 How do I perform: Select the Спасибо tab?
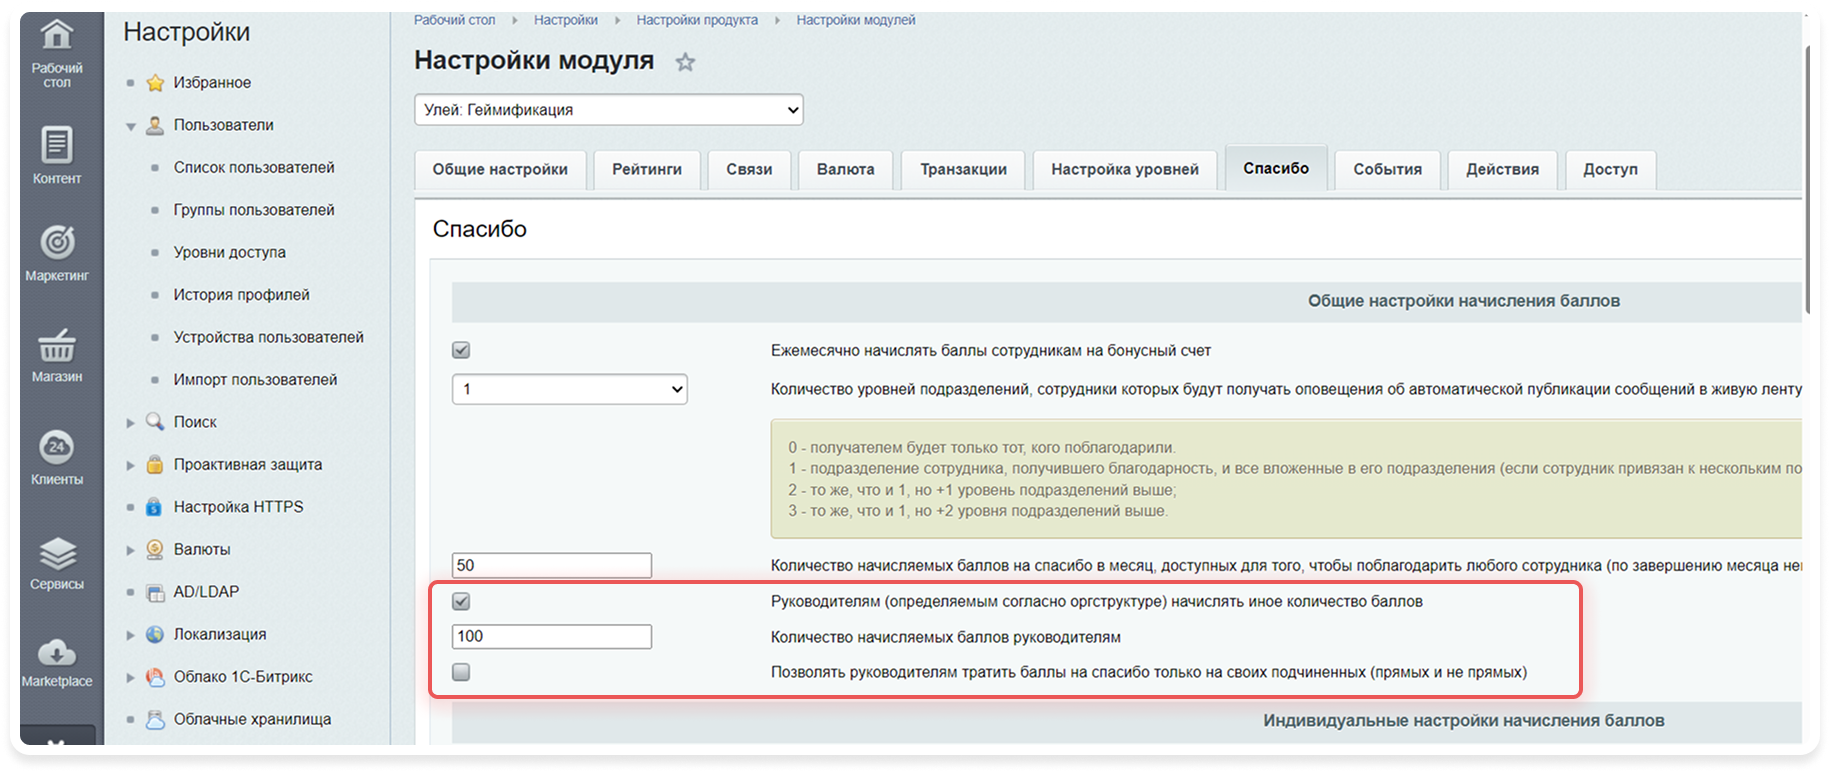point(1276,169)
